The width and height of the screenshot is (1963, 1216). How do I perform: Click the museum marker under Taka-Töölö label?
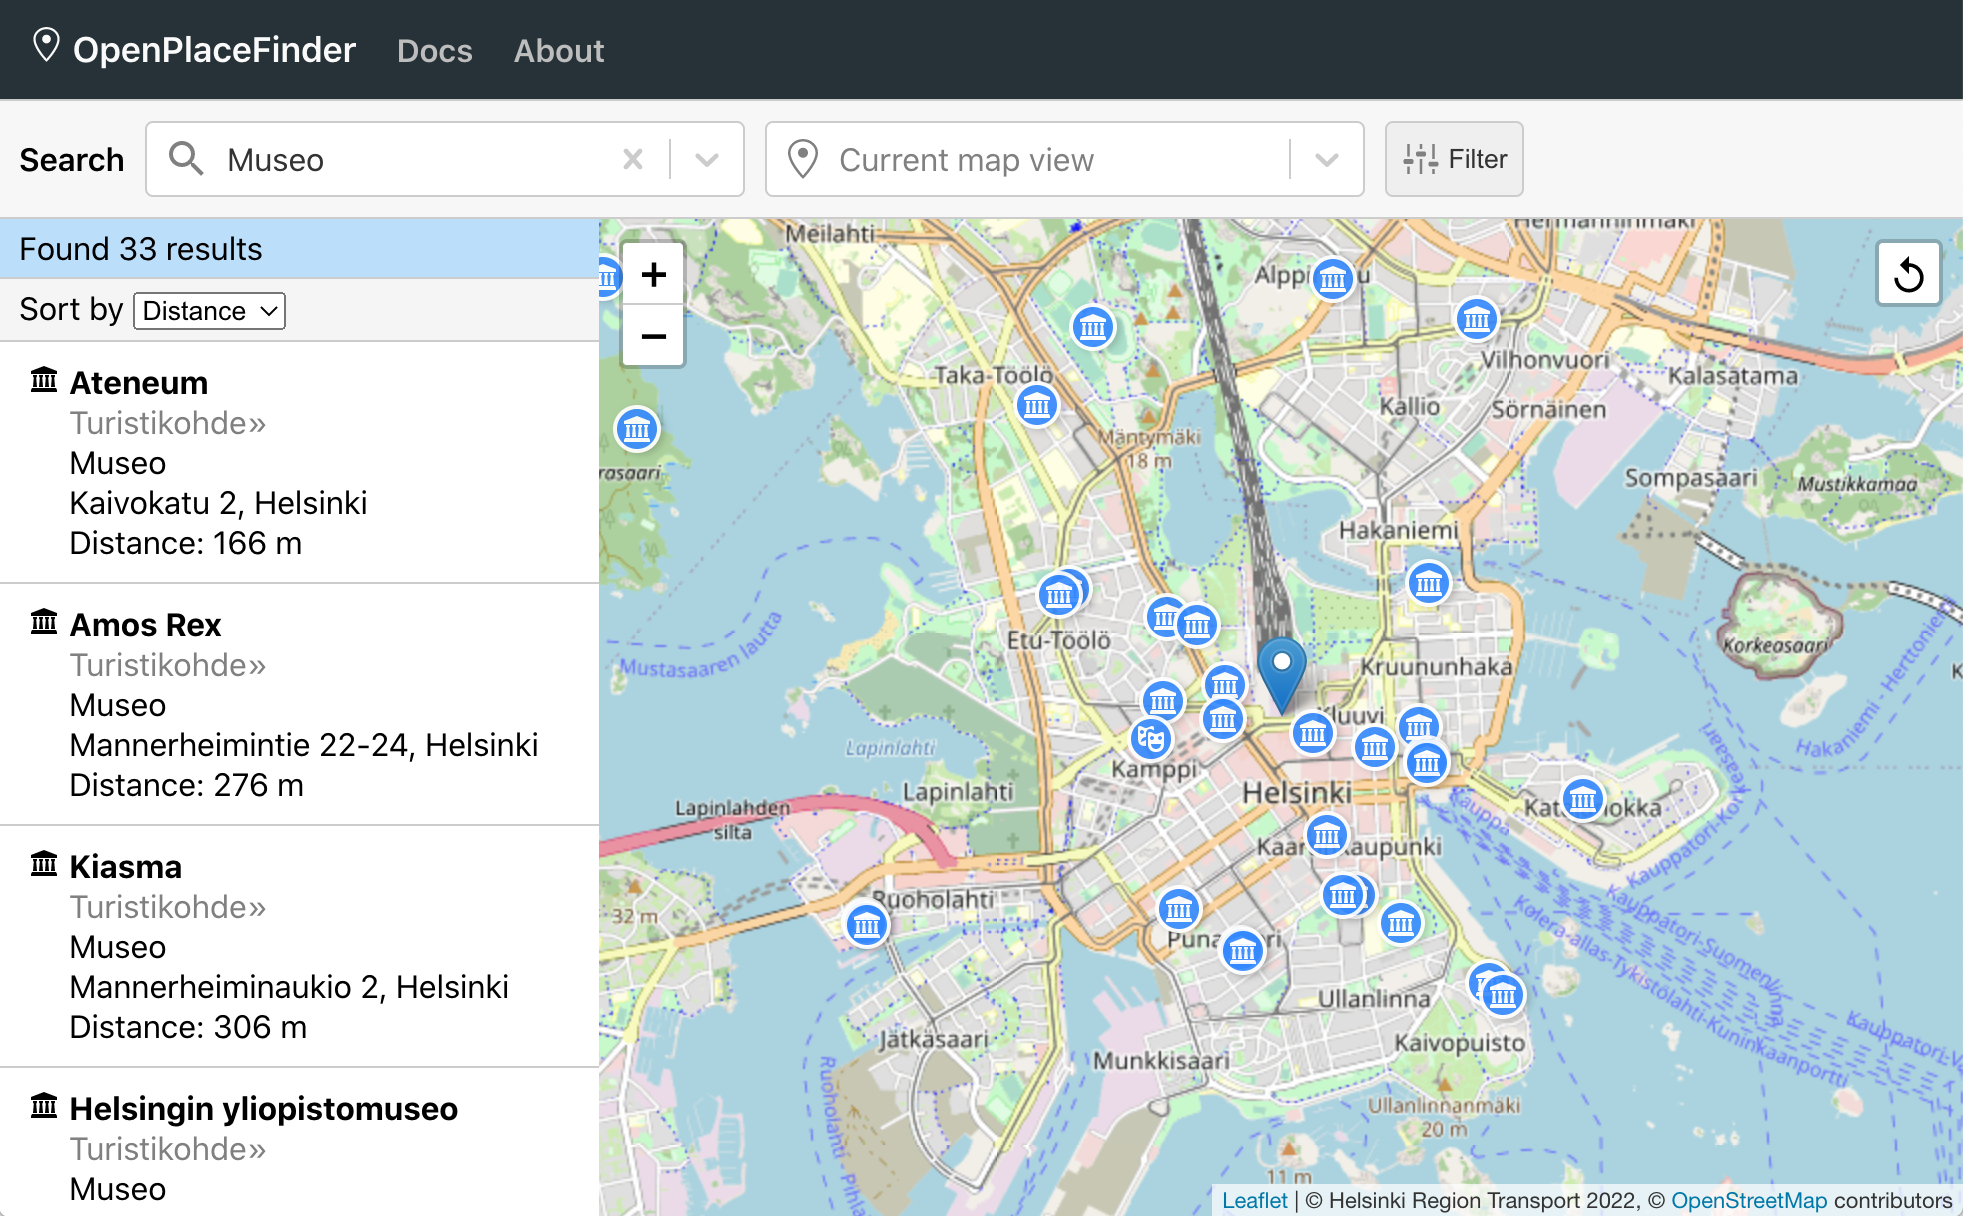pos(1037,405)
